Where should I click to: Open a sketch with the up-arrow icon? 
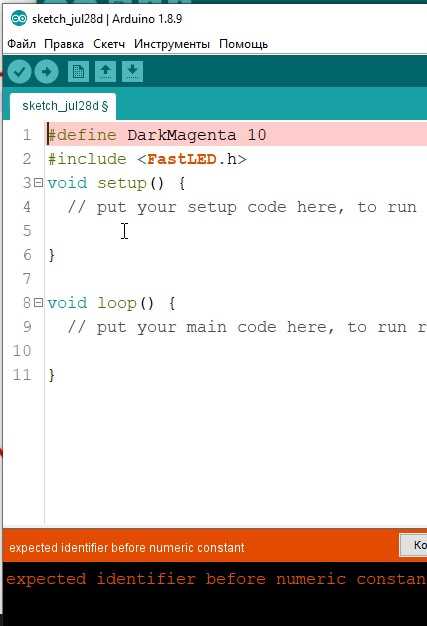[105, 71]
